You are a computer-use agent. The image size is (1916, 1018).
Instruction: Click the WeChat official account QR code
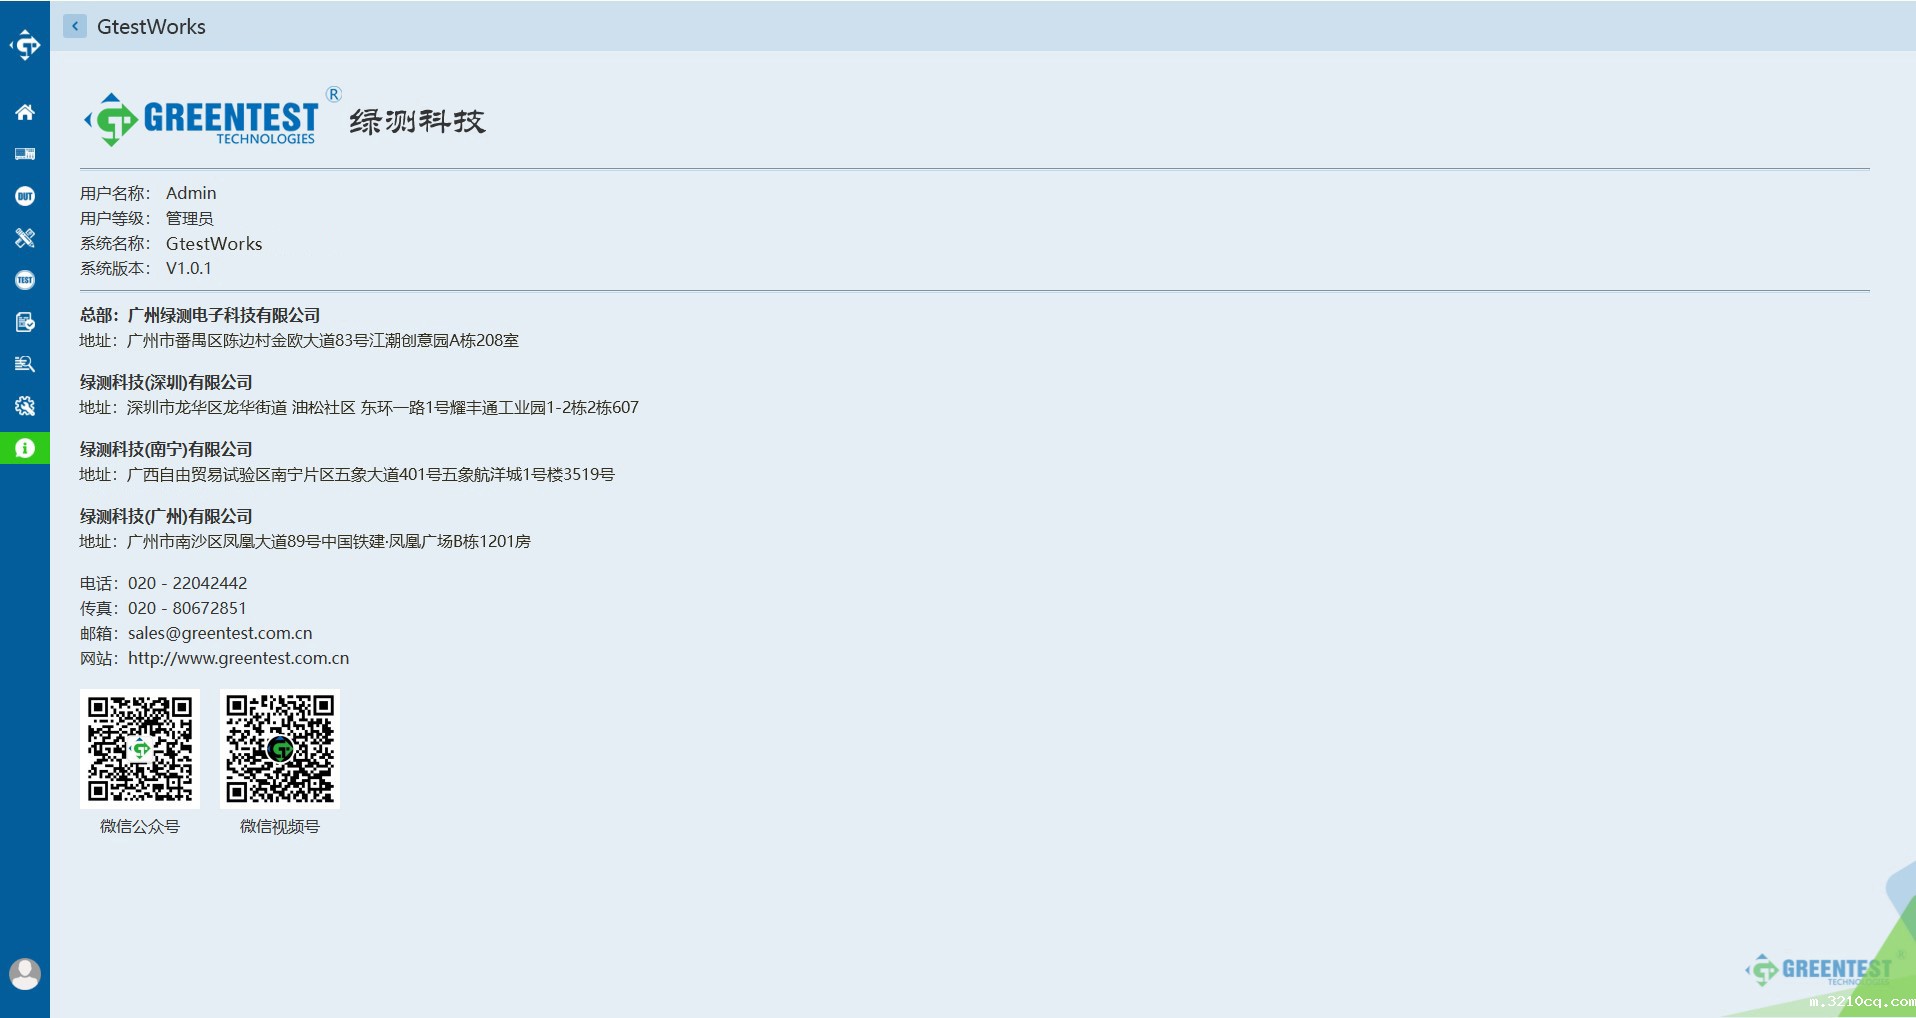pyautogui.click(x=140, y=749)
